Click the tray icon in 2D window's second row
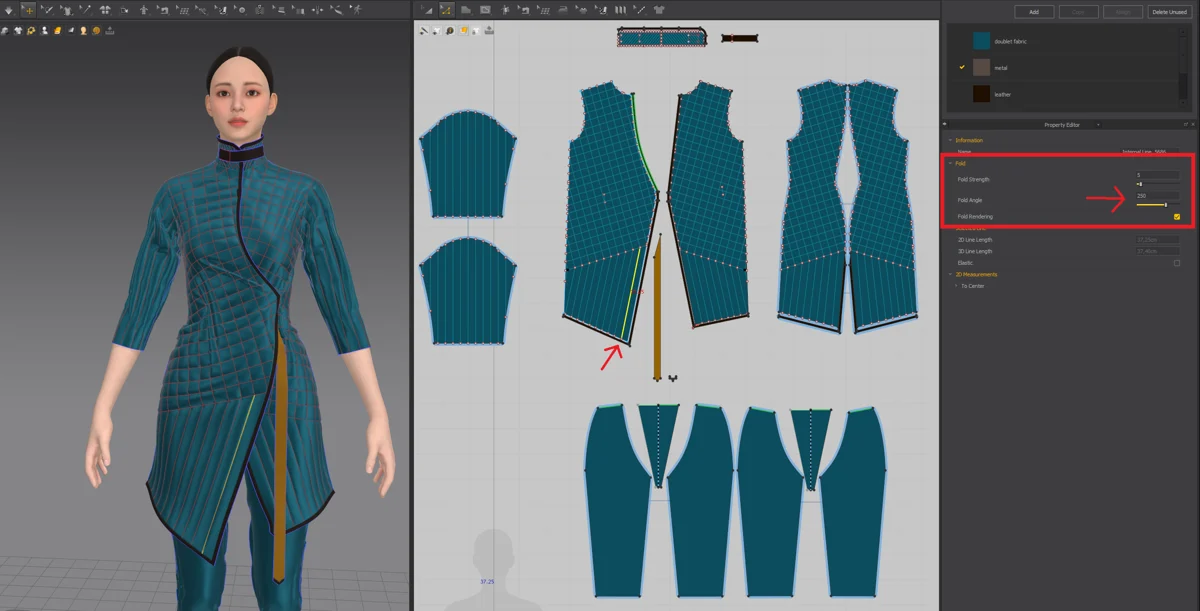 pyautogui.click(x=489, y=31)
